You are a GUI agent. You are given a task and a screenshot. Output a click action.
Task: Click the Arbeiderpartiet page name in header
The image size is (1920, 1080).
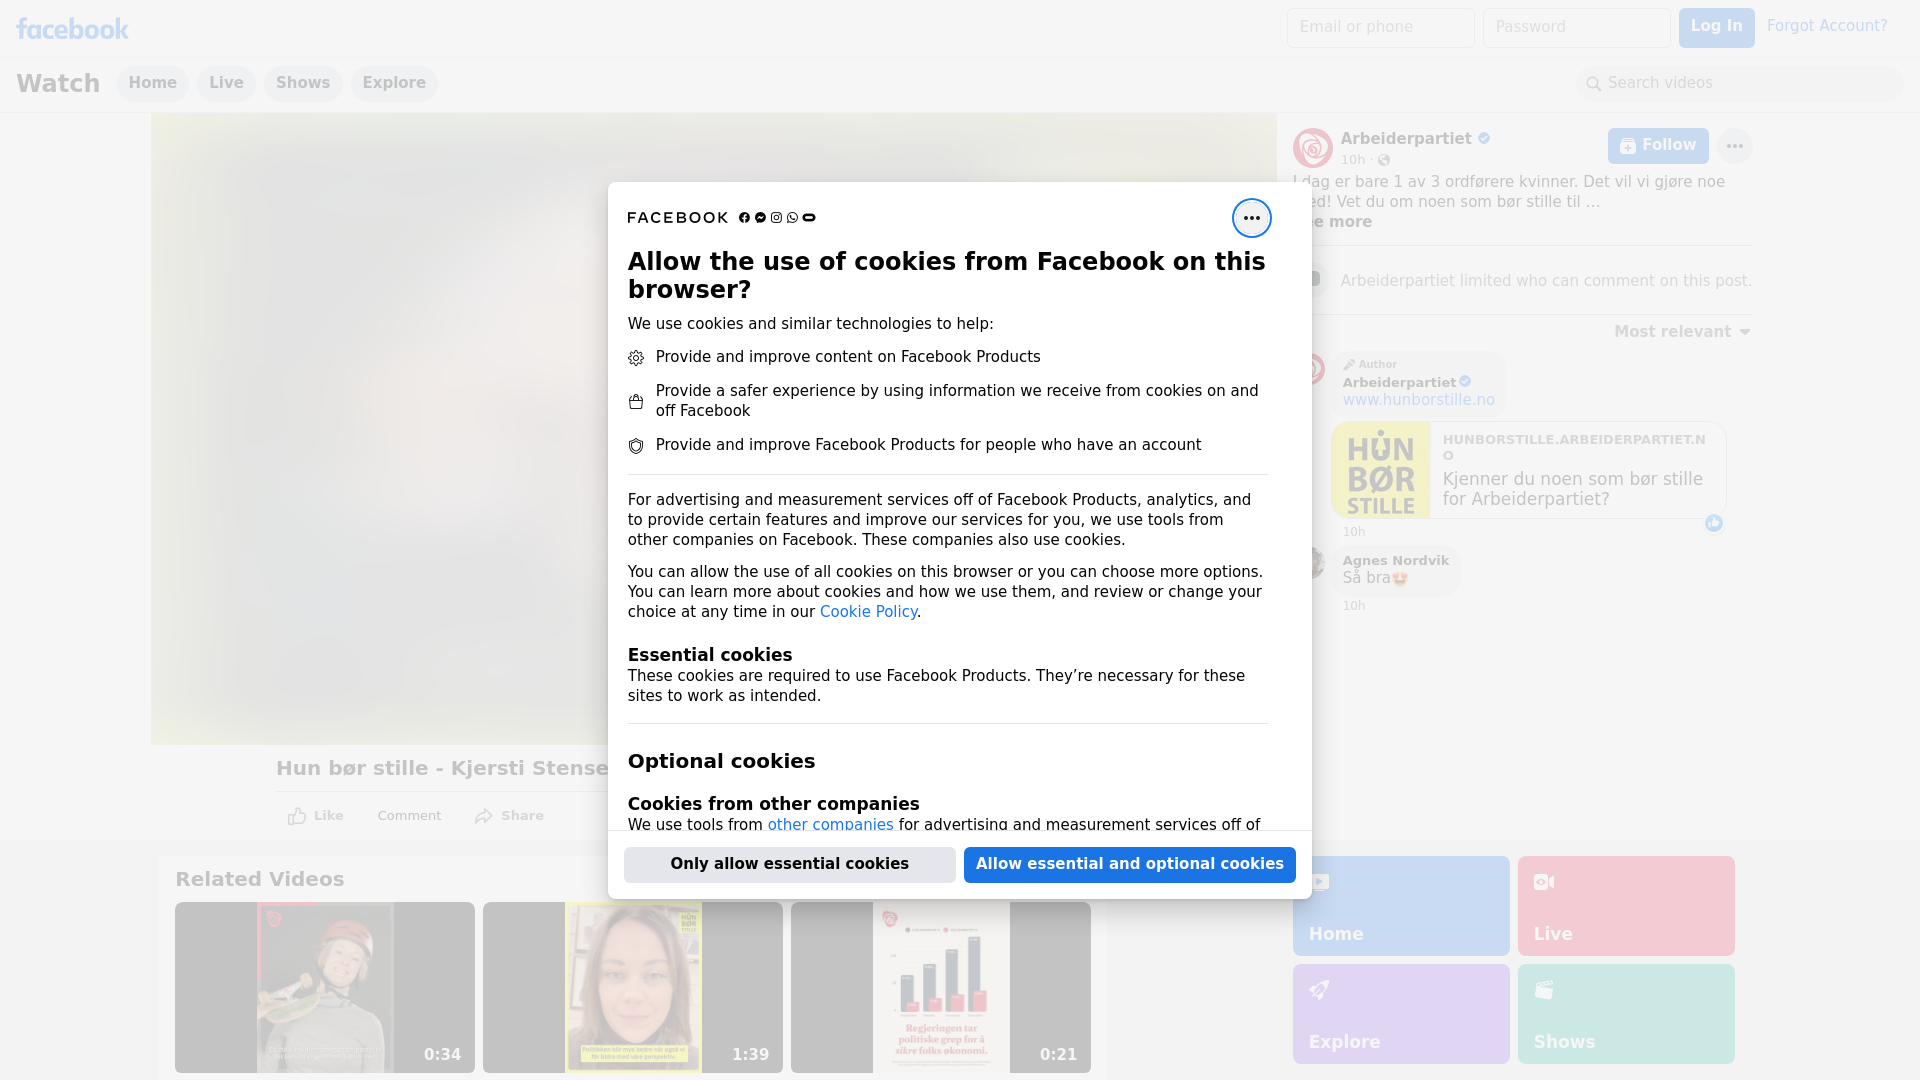1405,139
